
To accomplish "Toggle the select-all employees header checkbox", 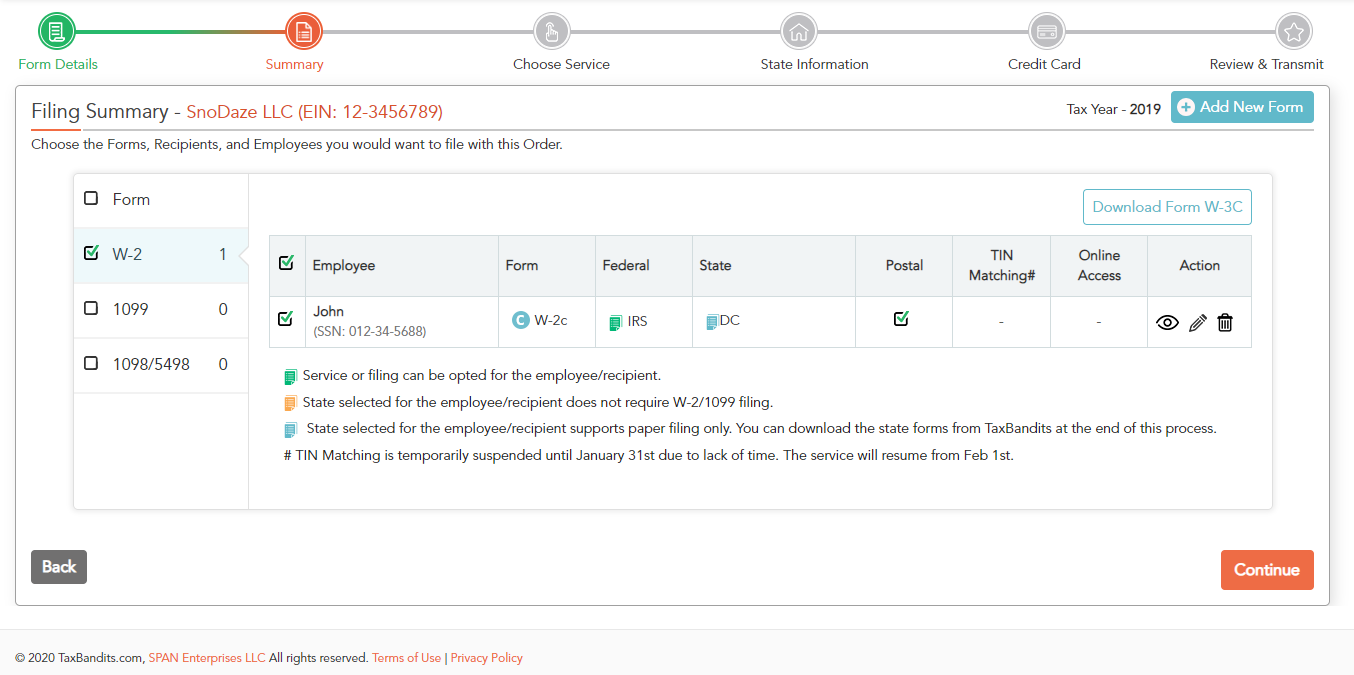I will click(x=286, y=263).
